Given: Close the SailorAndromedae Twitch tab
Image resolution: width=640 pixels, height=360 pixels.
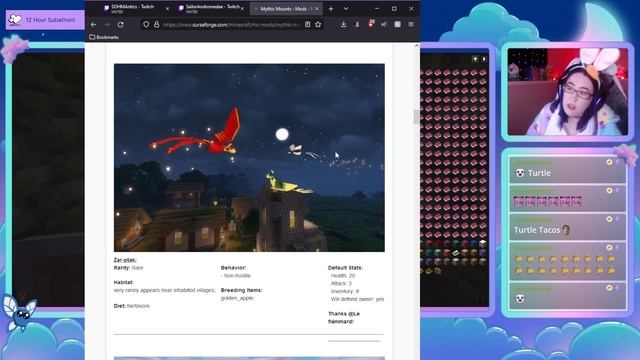Looking at the screenshot, I should pyautogui.click(x=242, y=9).
